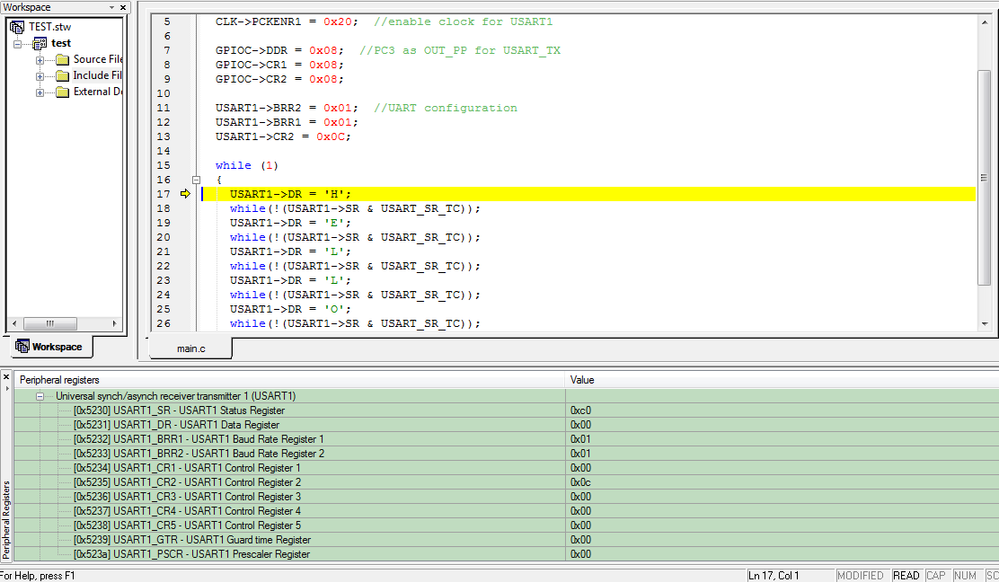Select the USART1_CR2 Control Register 2 row
Viewport: 999px width, 582px height.
pos(187,482)
